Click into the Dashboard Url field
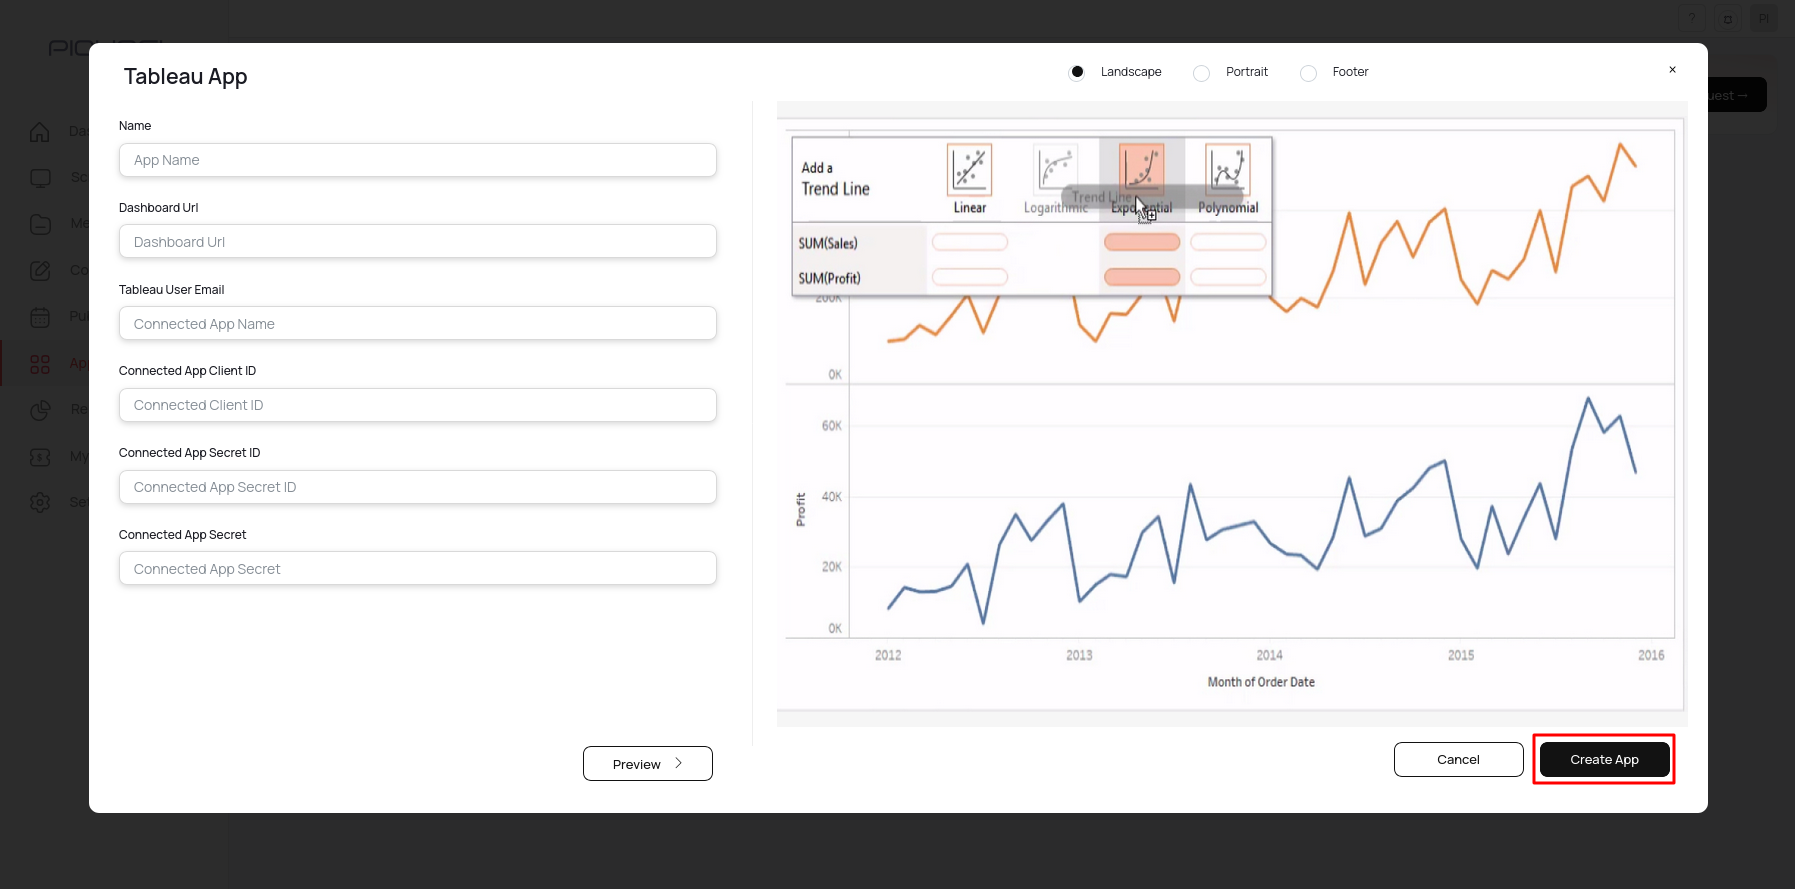The height and width of the screenshot is (889, 1795). click(417, 242)
